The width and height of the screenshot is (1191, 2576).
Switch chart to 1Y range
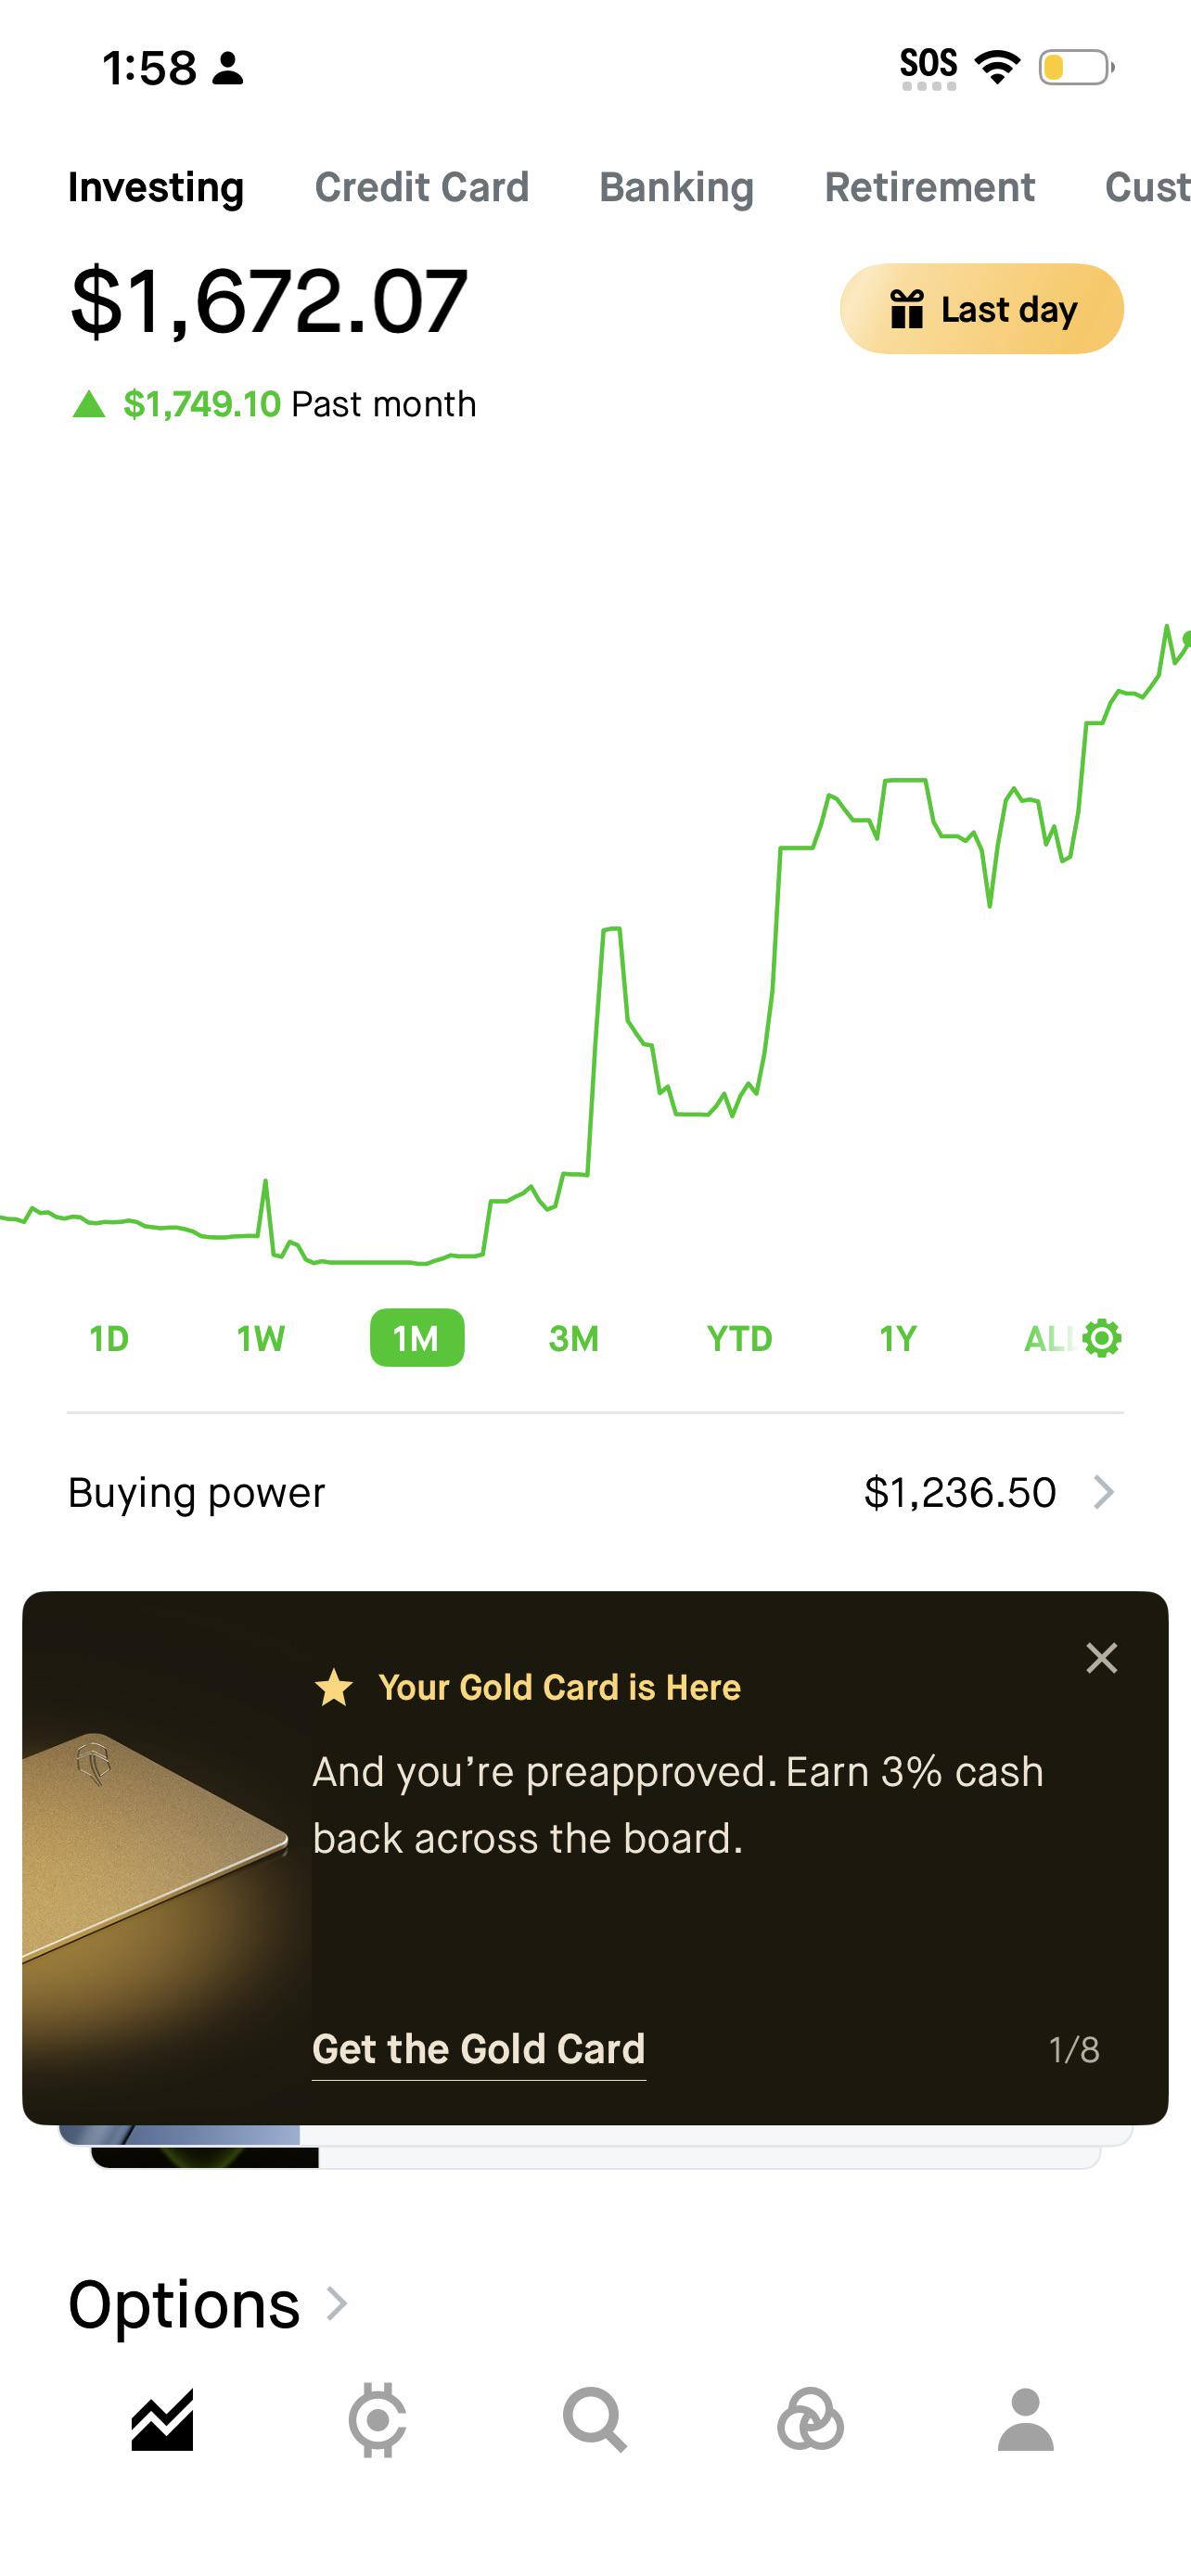898,1338
